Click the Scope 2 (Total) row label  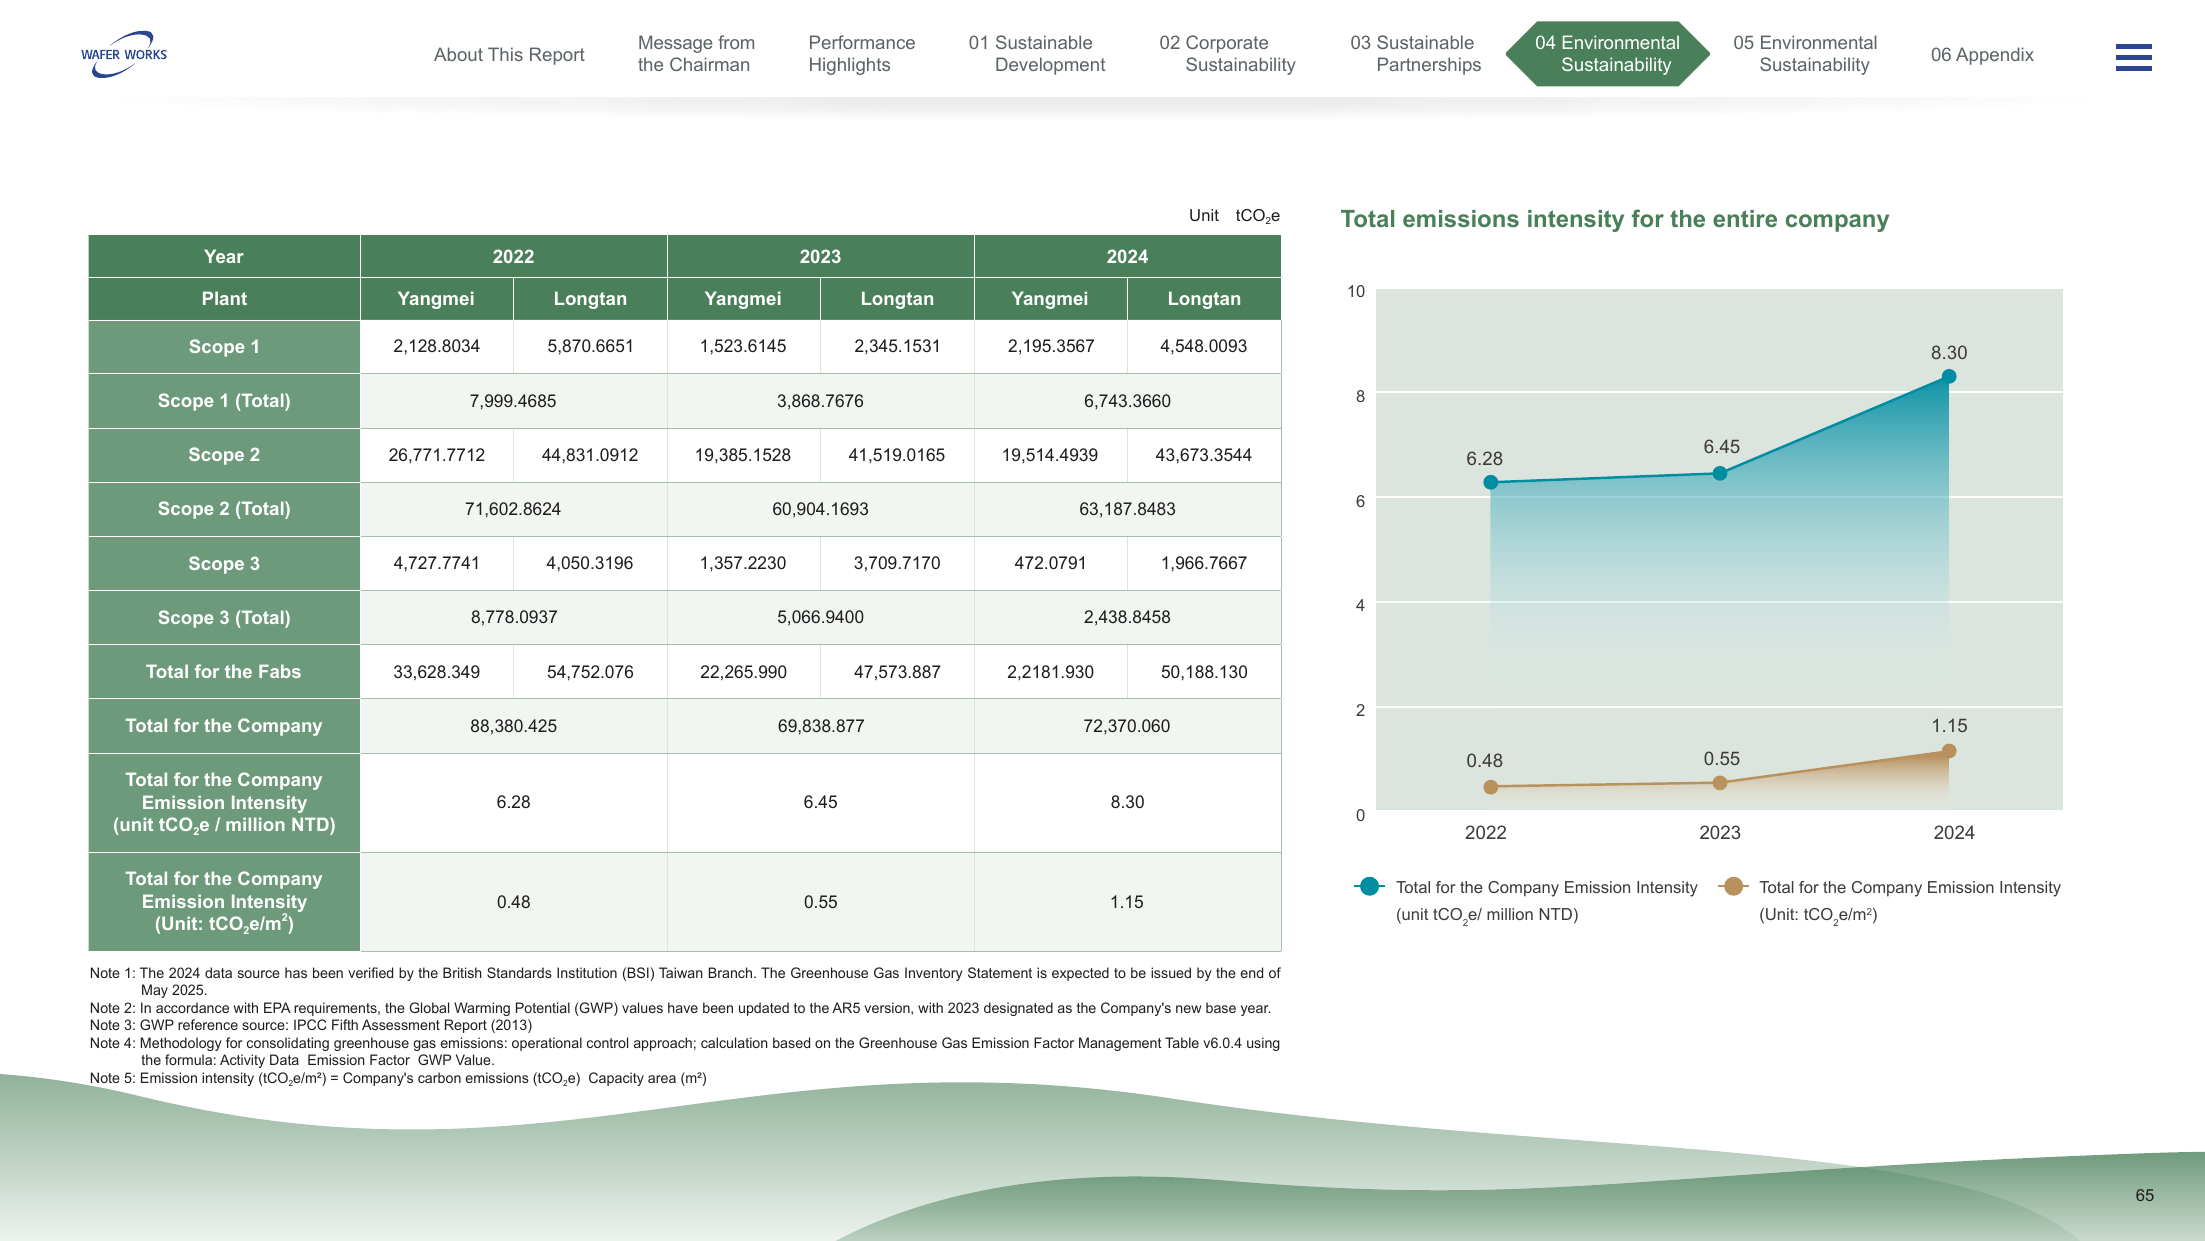(224, 509)
